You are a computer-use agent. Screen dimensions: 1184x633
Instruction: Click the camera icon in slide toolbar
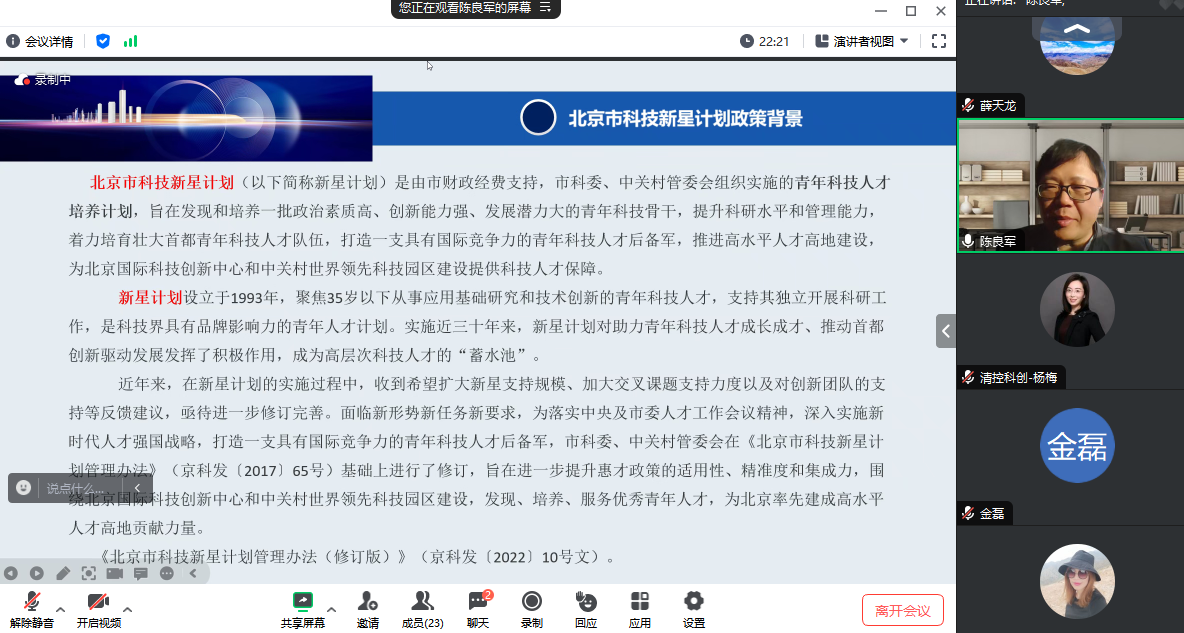pyautogui.click(x=115, y=573)
